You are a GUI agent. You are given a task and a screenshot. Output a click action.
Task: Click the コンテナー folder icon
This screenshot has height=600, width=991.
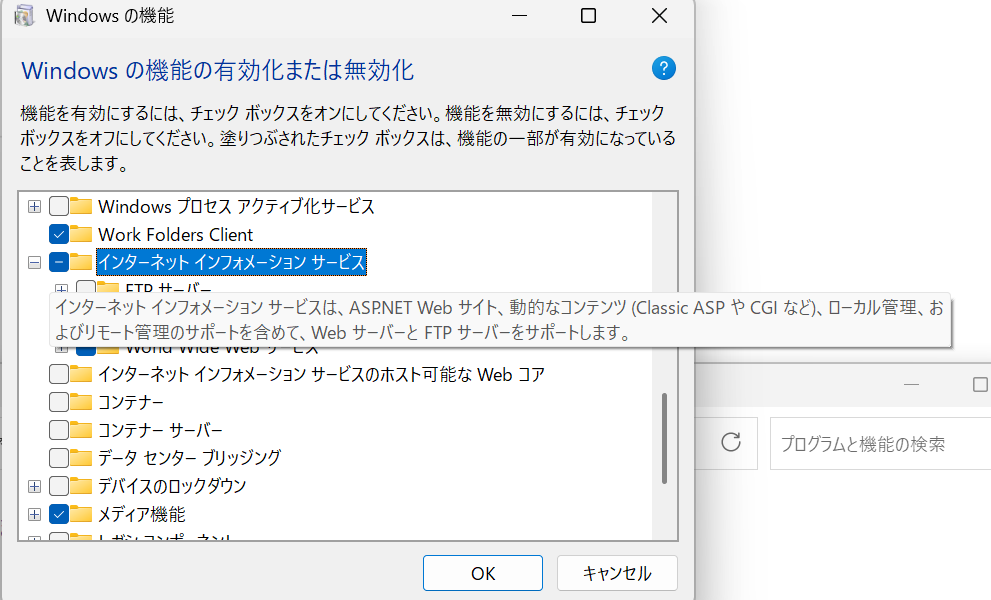click(x=81, y=402)
